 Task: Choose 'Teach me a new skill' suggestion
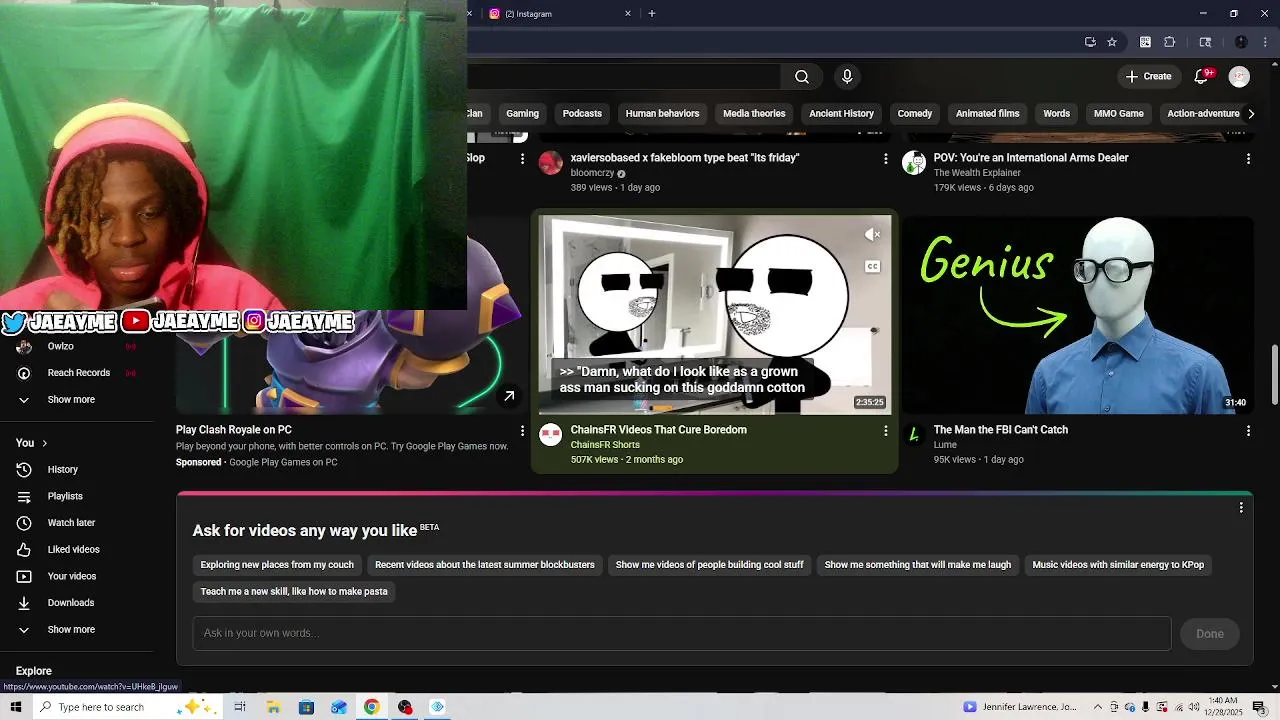click(294, 592)
